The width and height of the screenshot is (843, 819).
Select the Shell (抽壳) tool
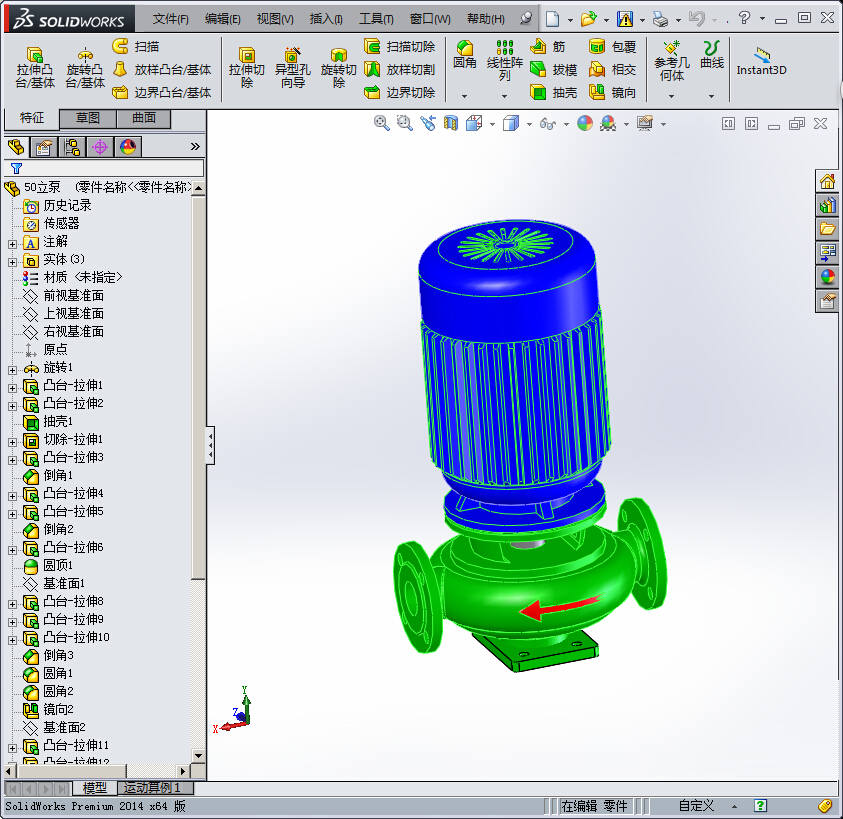tap(553, 92)
